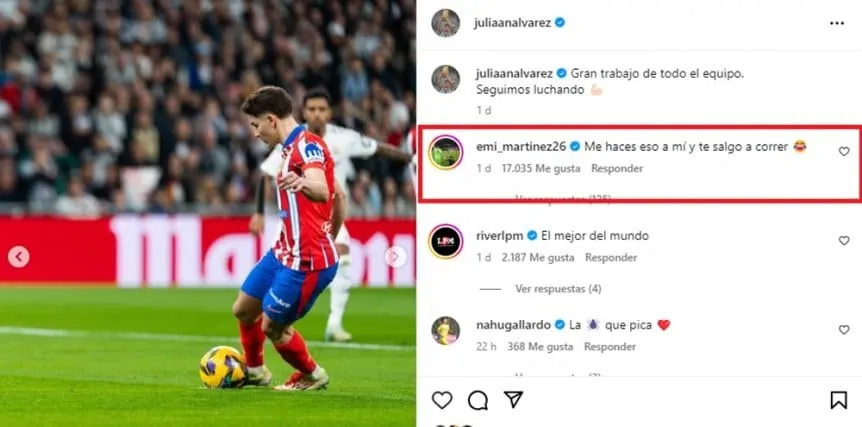862x427 pixels.
Task: Open juliaanalvarez avatar in post header
Action: [445, 23]
